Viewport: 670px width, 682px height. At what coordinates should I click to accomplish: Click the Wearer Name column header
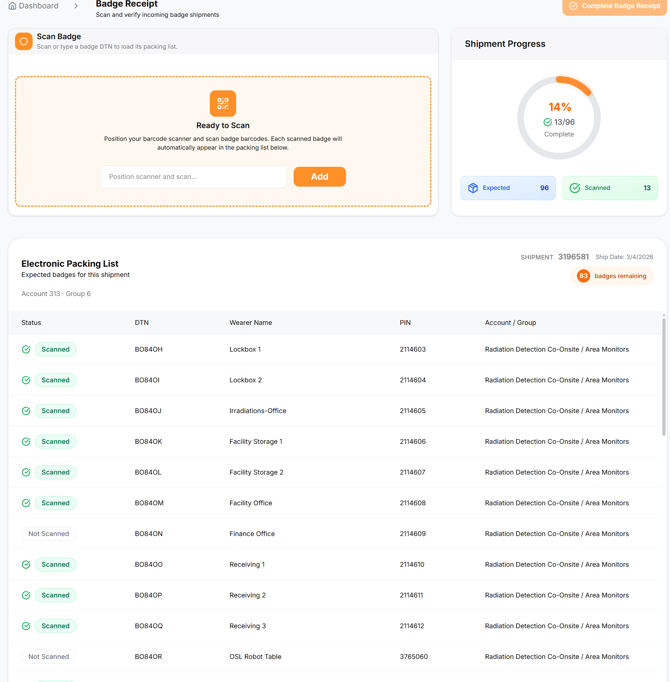click(x=251, y=323)
